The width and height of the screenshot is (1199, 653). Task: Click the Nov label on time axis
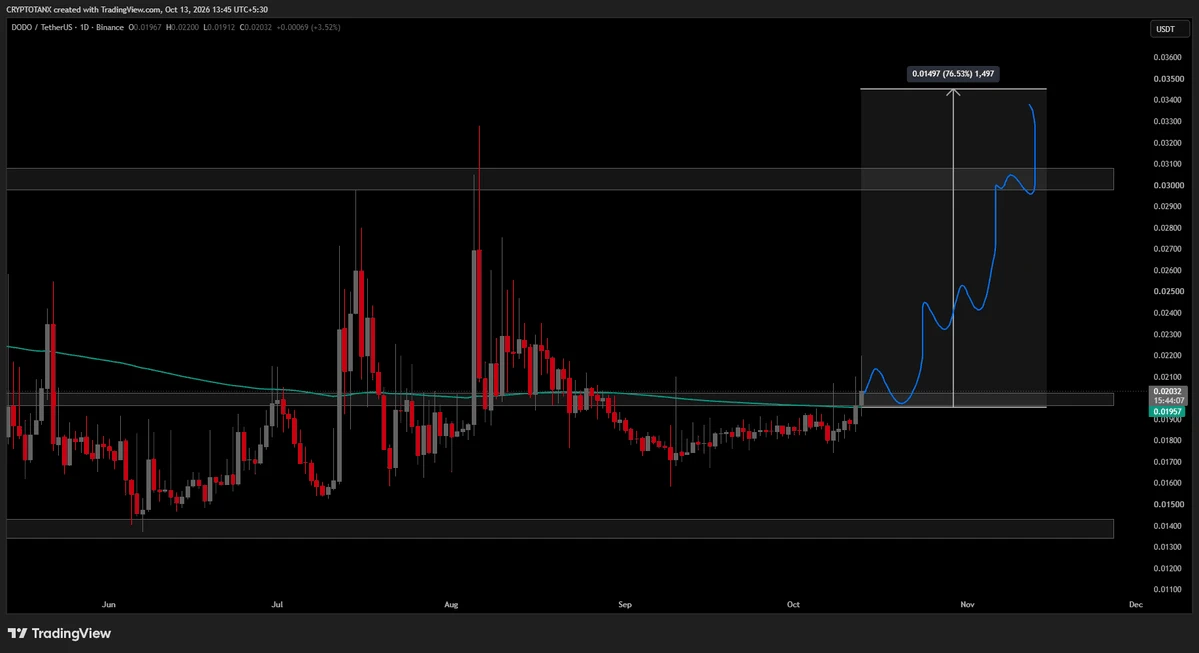967,604
